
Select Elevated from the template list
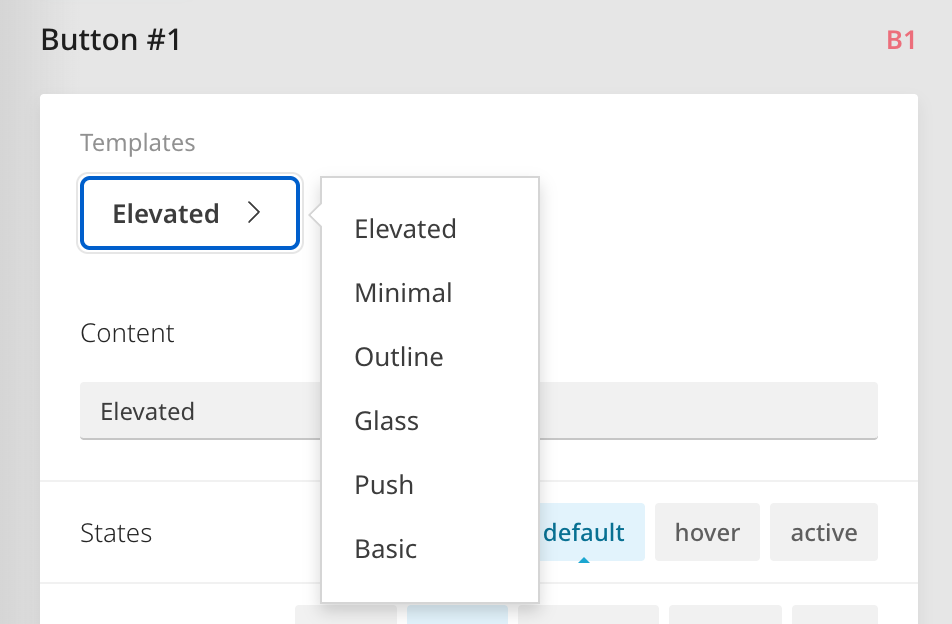click(x=405, y=229)
